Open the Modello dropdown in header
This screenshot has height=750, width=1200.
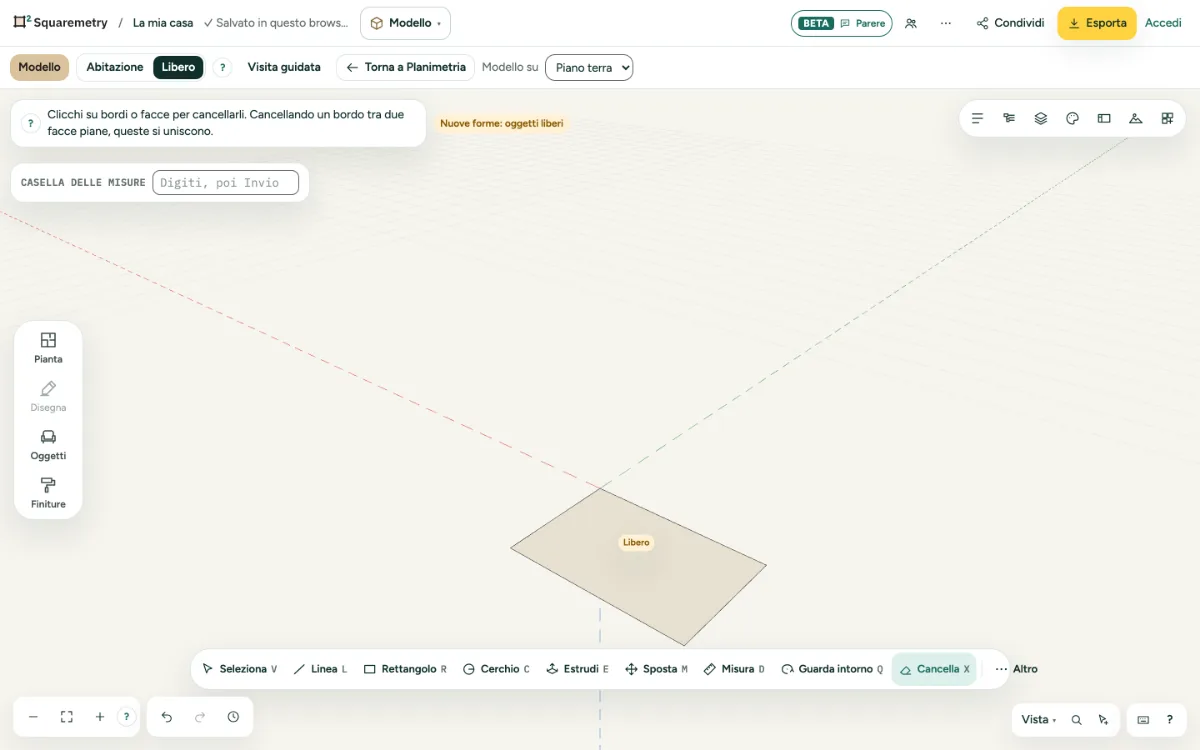[x=405, y=23]
